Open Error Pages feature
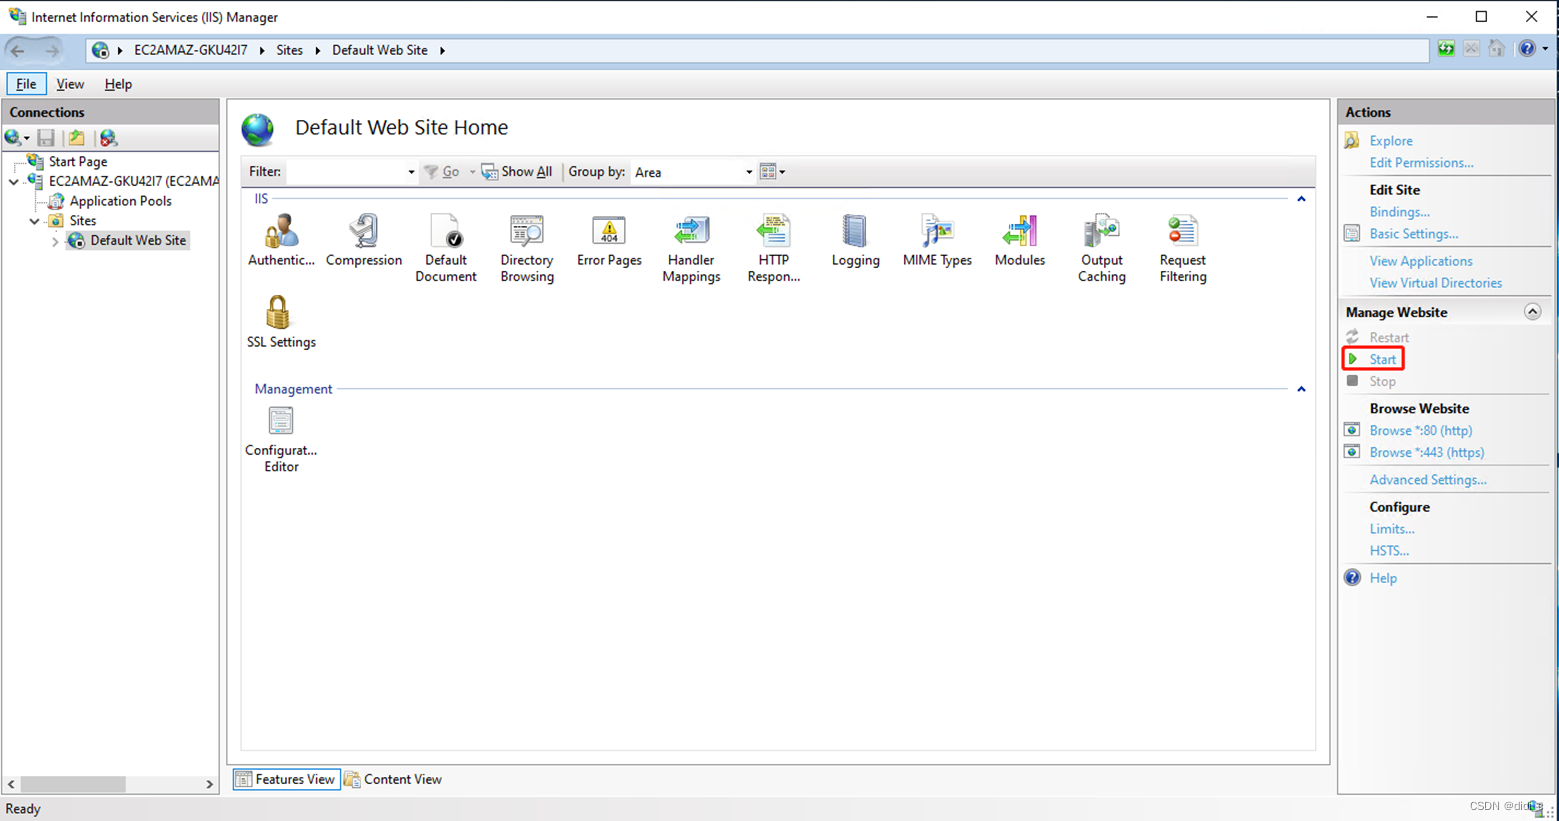Image resolution: width=1559 pixels, height=821 pixels. 609,241
